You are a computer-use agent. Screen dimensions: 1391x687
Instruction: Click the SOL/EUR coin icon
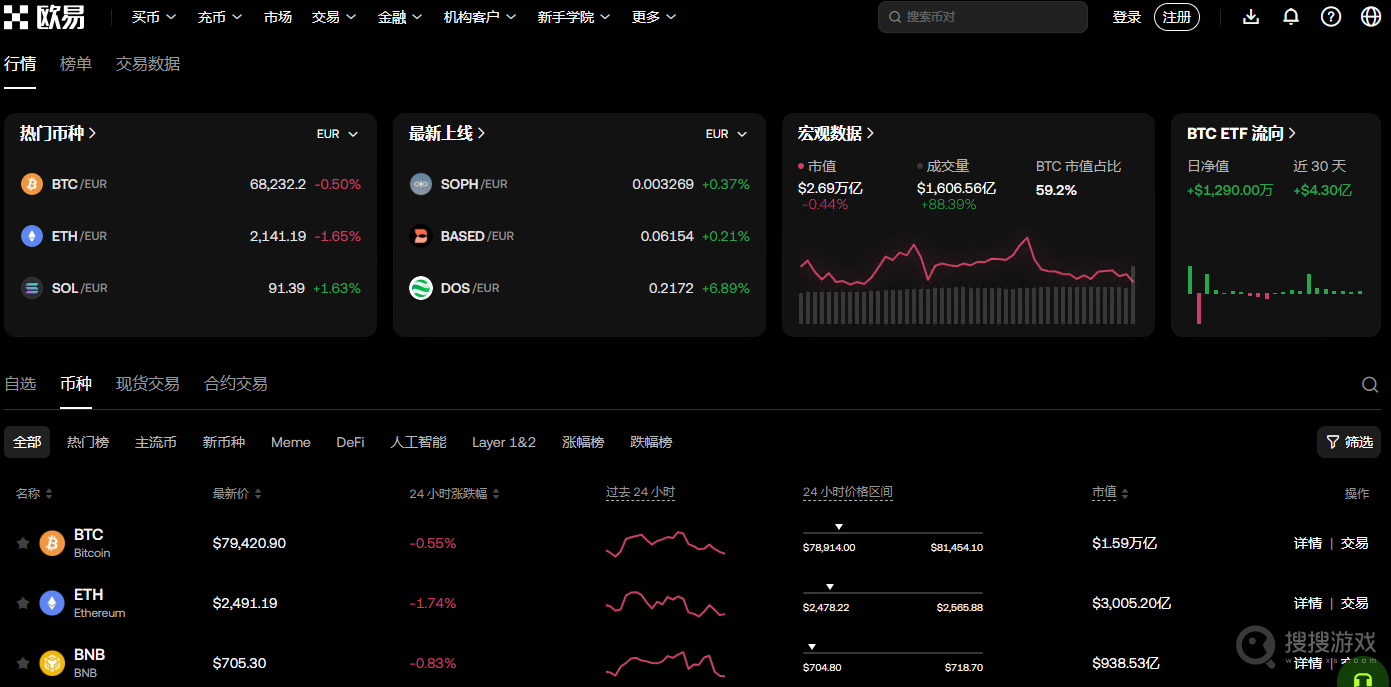(32, 288)
